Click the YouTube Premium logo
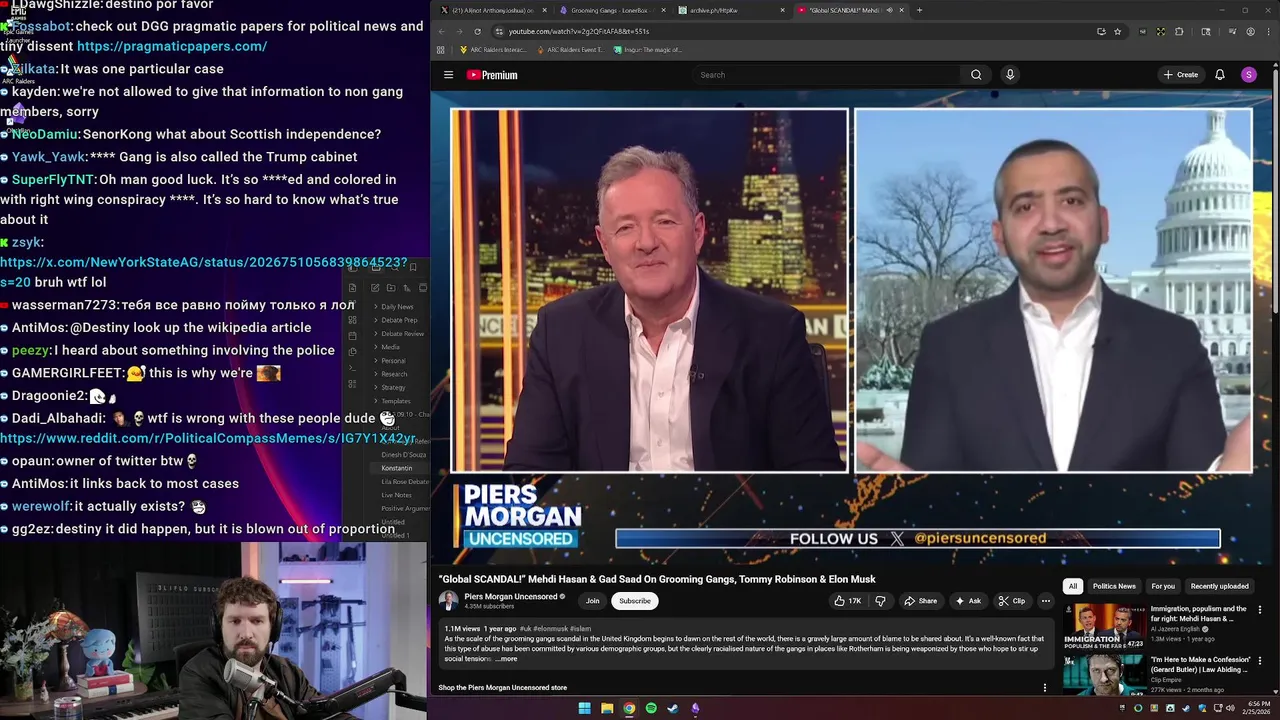This screenshot has width=1280, height=720. pos(492,75)
